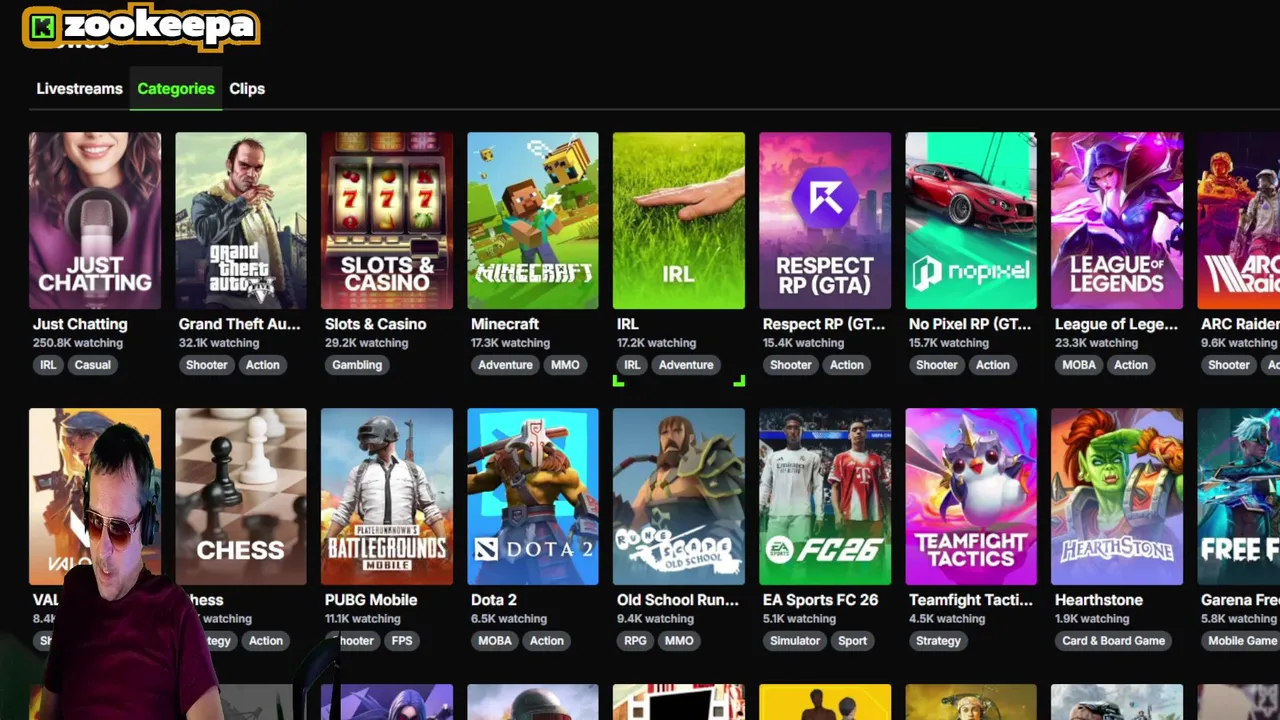Viewport: 1280px width, 720px height.
Task: Open the Hearthstone cover image
Action: point(1117,496)
